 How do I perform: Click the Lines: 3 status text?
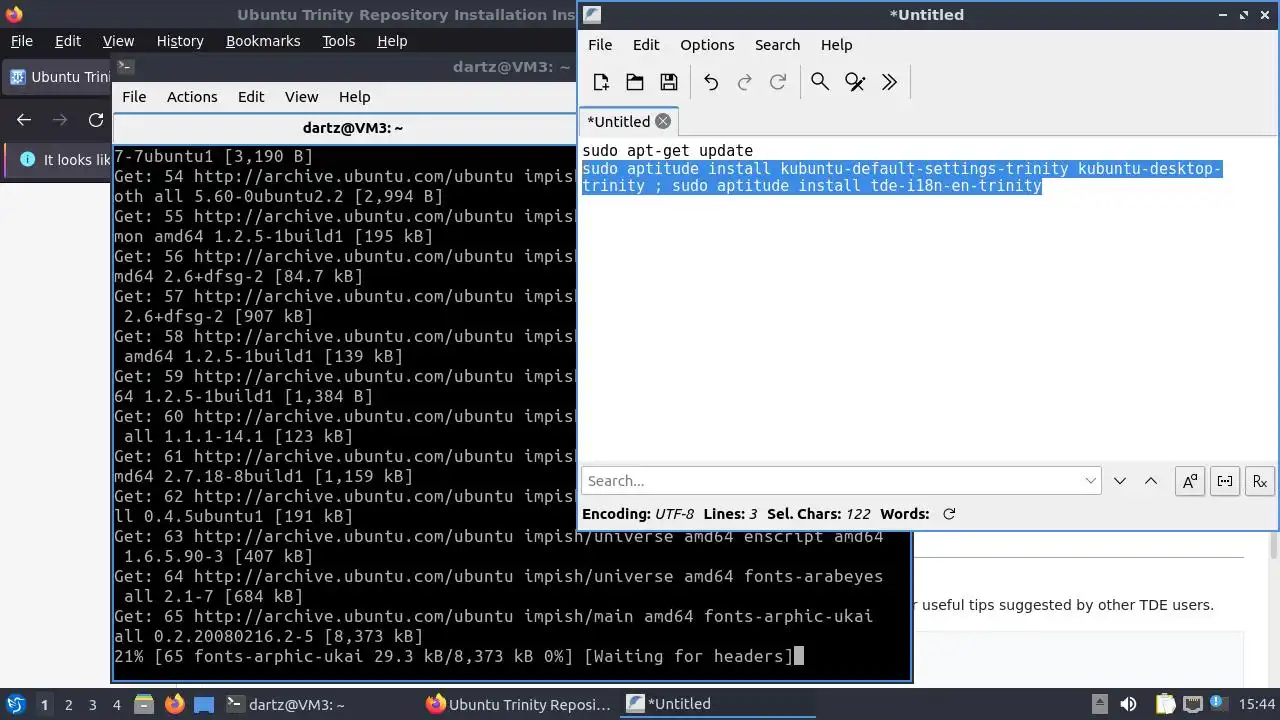(x=730, y=514)
